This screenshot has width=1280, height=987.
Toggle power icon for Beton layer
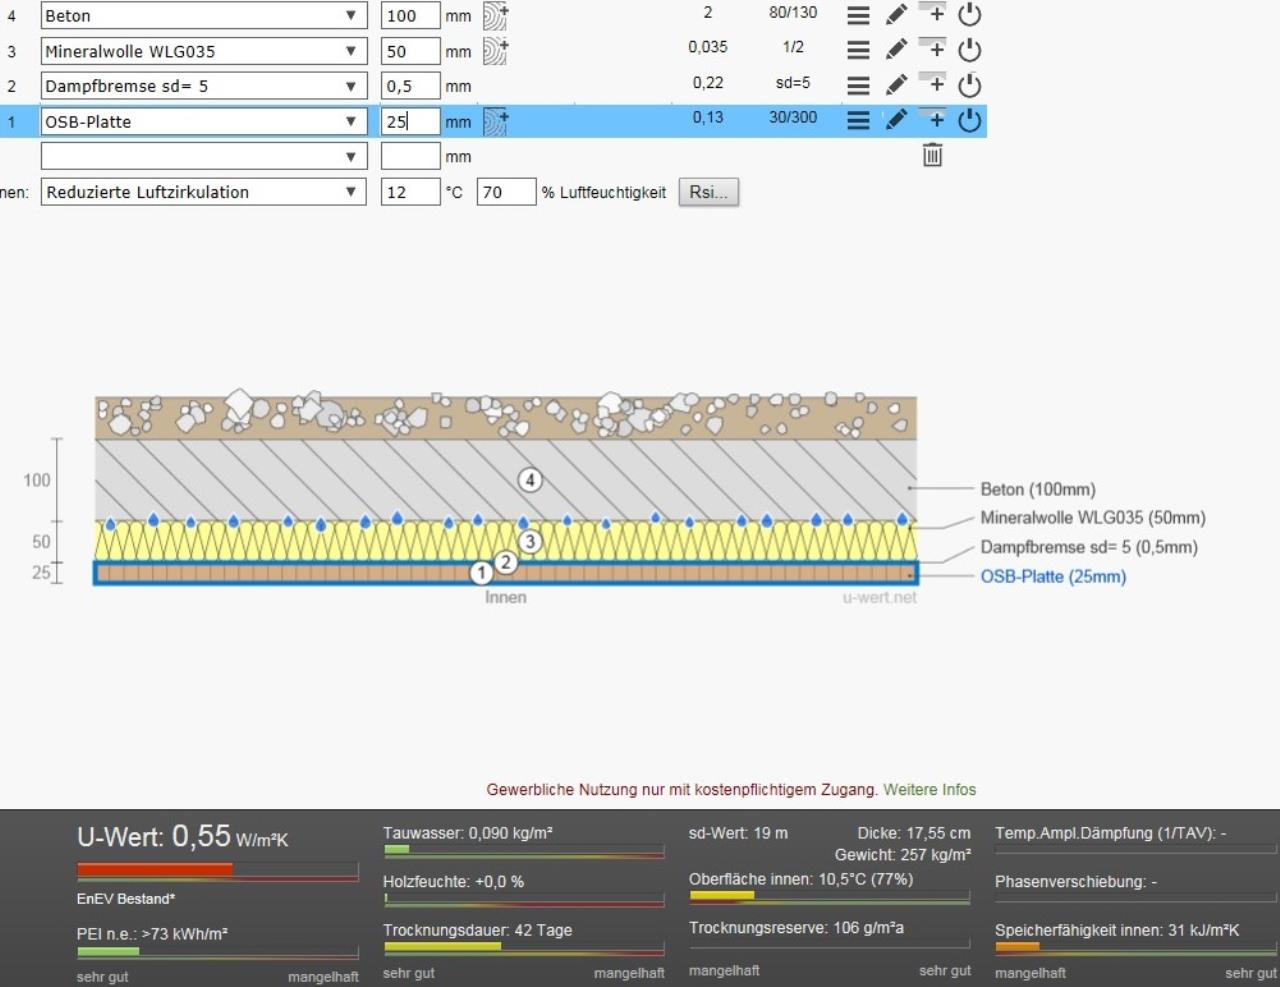click(x=970, y=15)
